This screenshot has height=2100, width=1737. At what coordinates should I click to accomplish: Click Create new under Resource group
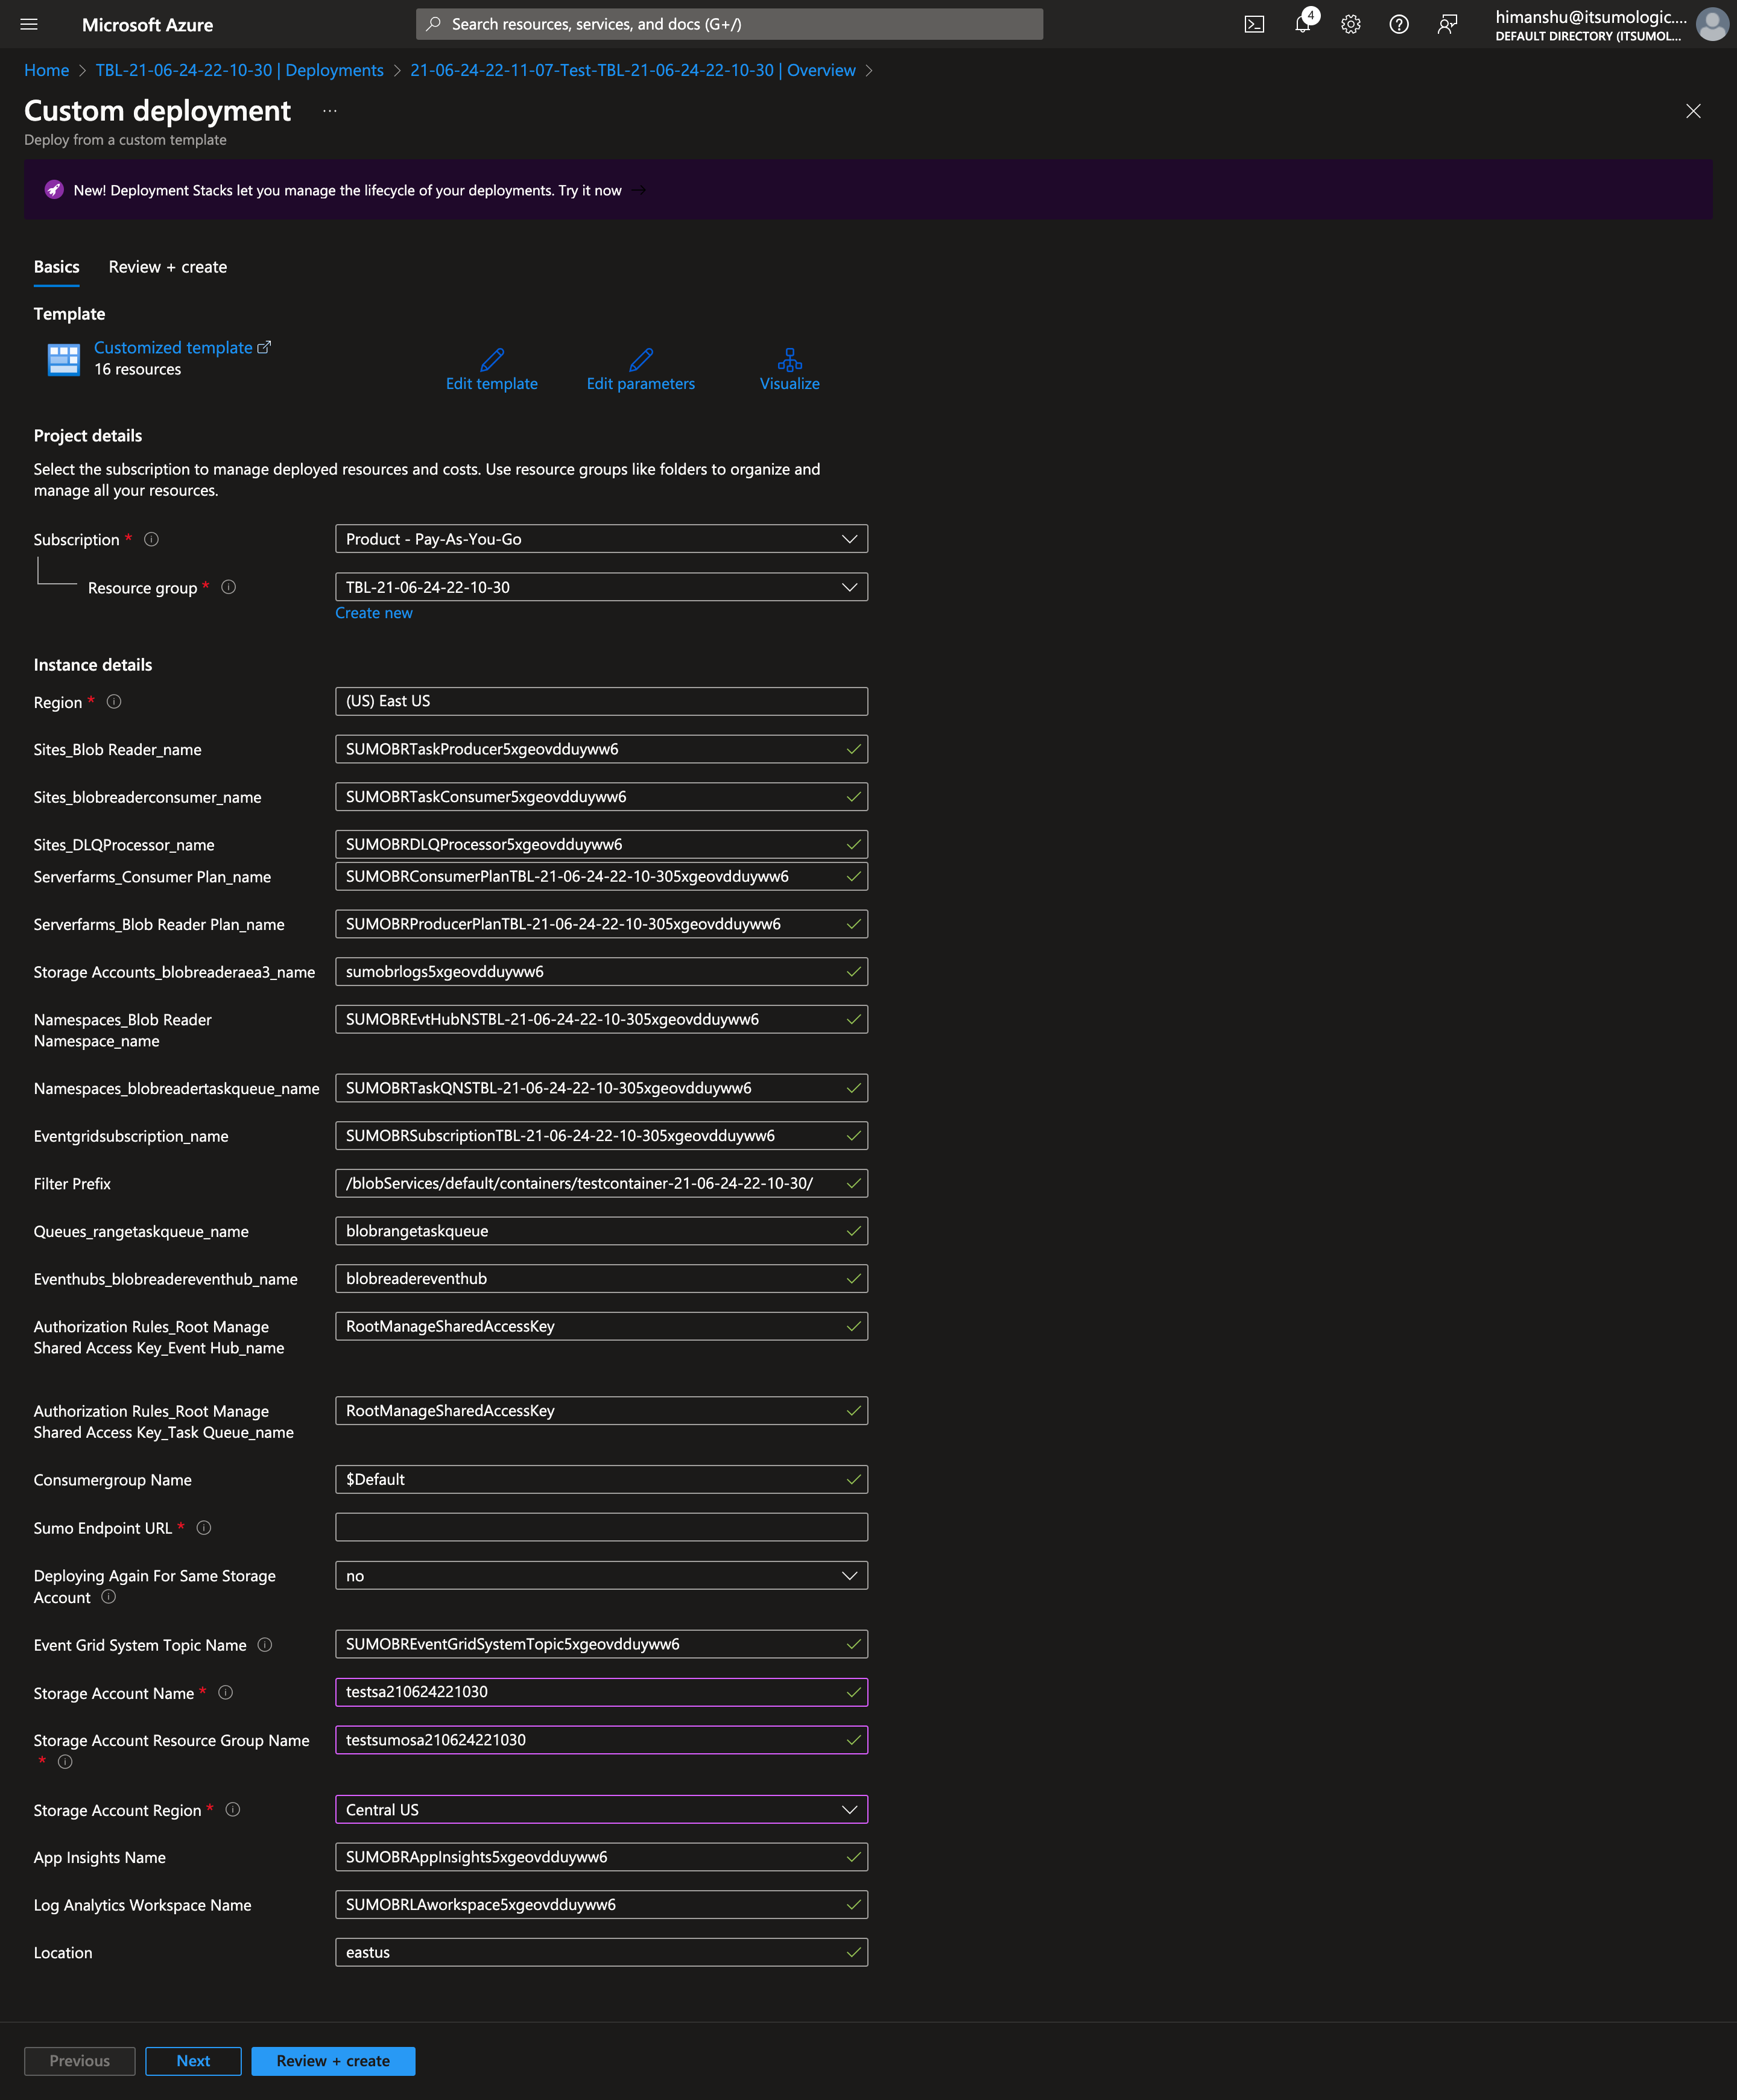tap(373, 612)
